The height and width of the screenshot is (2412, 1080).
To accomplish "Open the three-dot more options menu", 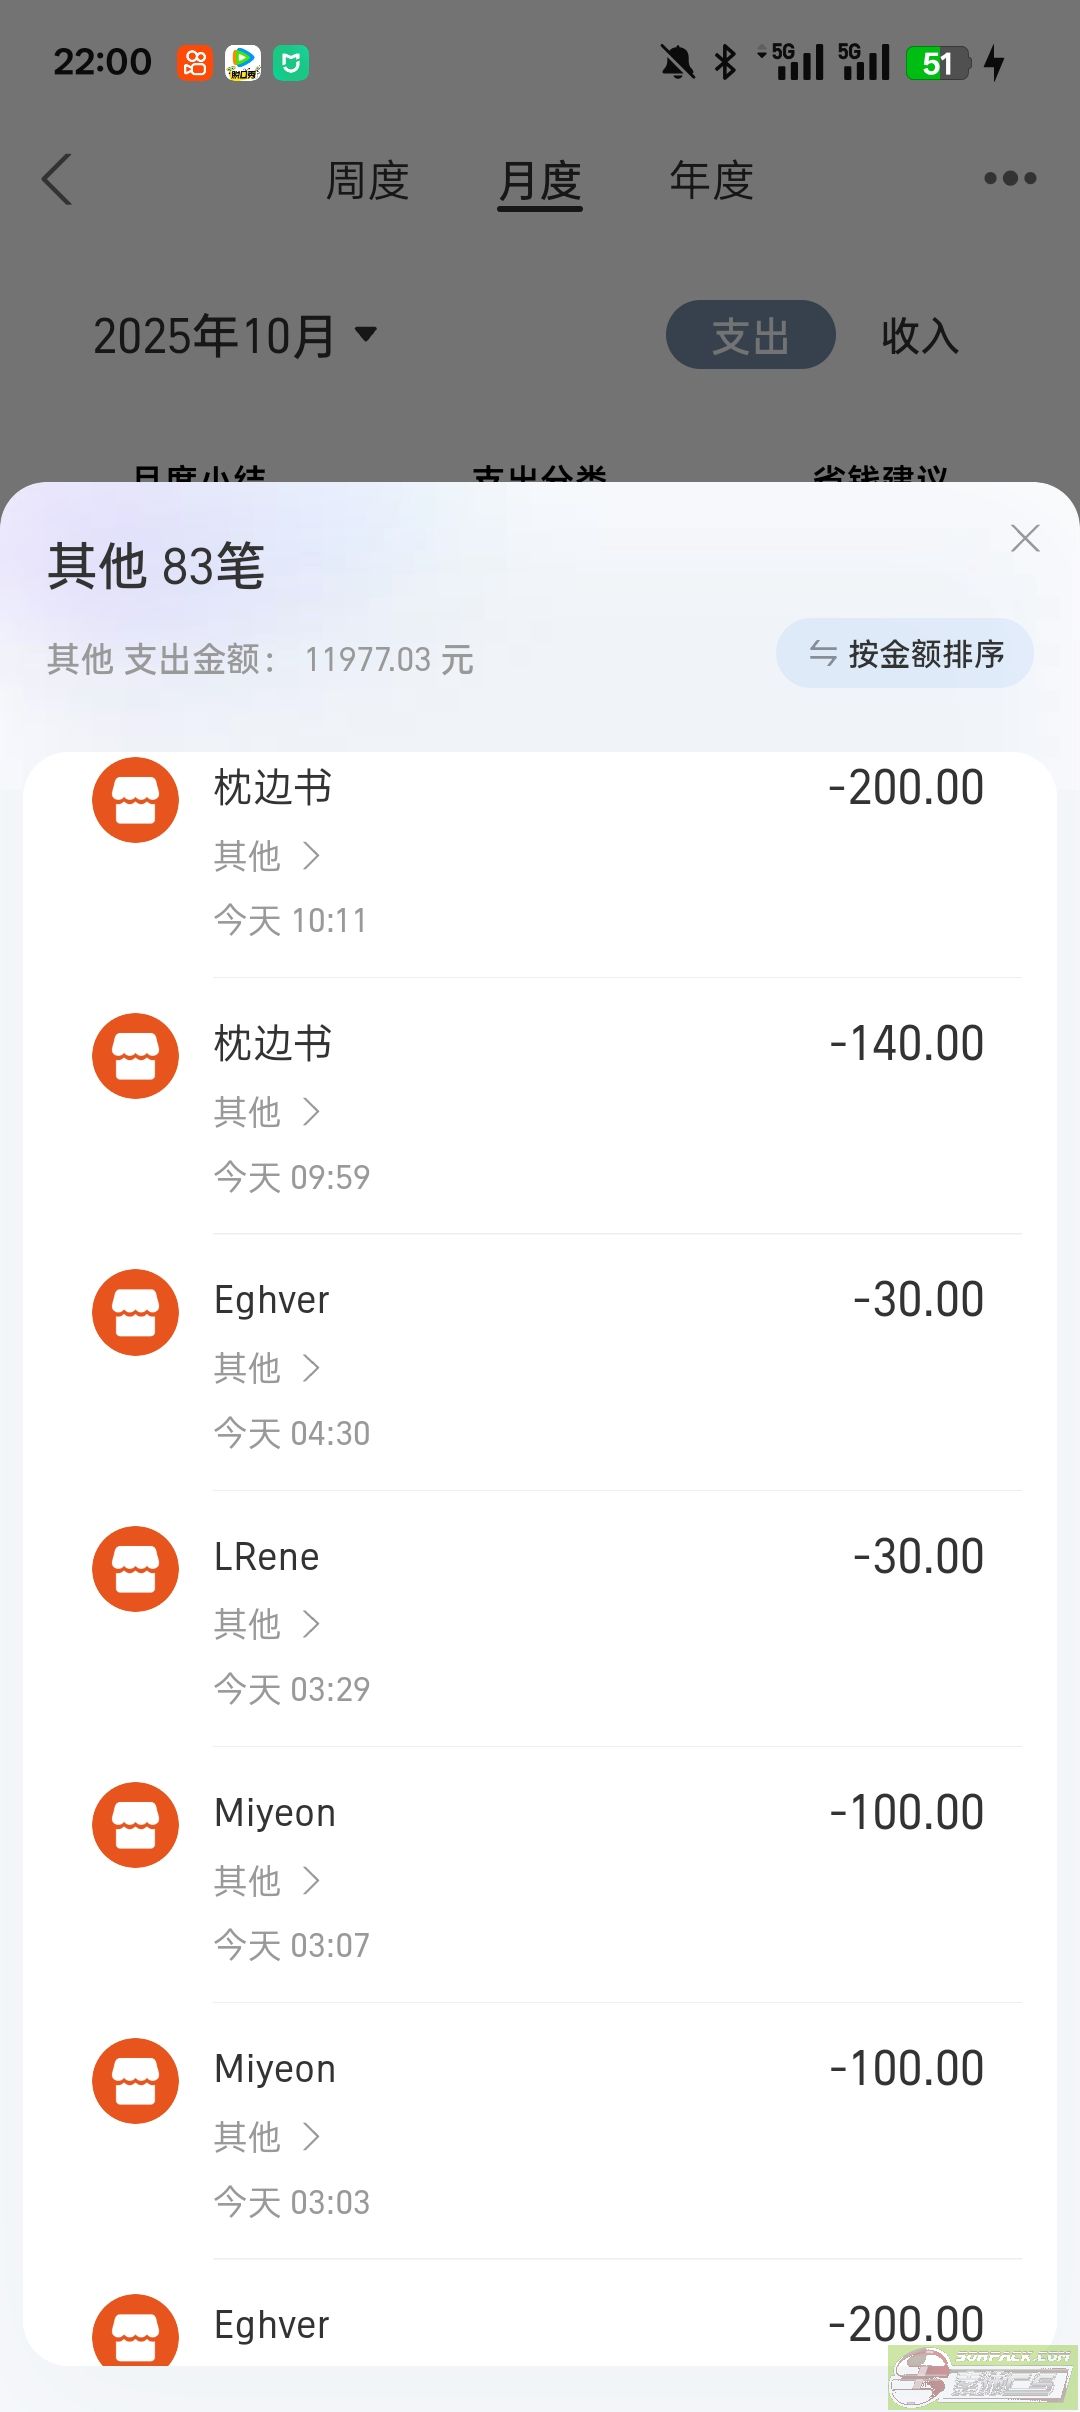I will click(1010, 179).
